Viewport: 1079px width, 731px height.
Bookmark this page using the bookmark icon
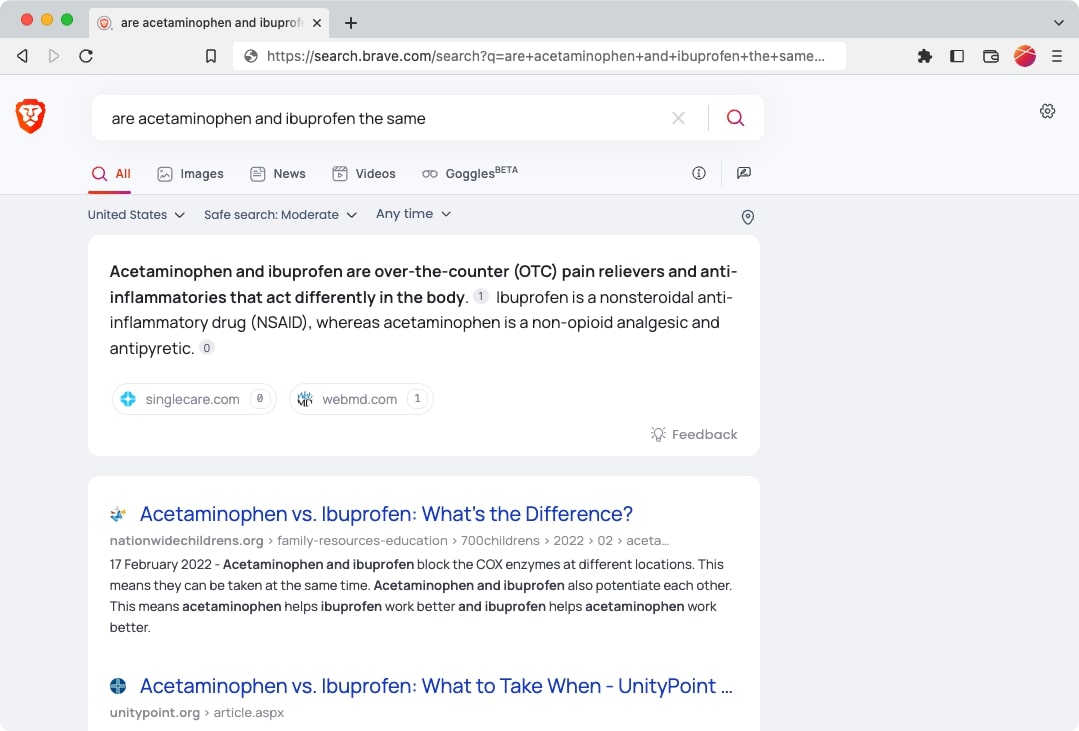point(211,56)
